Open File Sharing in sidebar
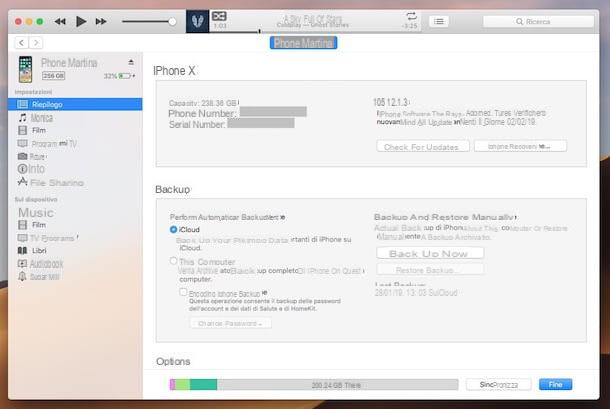Viewport: 610px width, 409px height. pos(75,182)
